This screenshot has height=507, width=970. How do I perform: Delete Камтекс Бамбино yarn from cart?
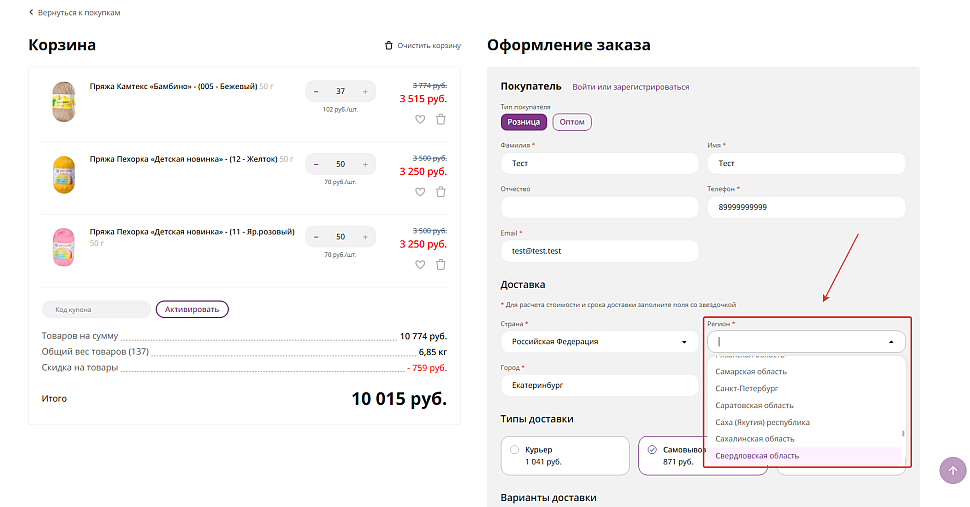(x=441, y=120)
